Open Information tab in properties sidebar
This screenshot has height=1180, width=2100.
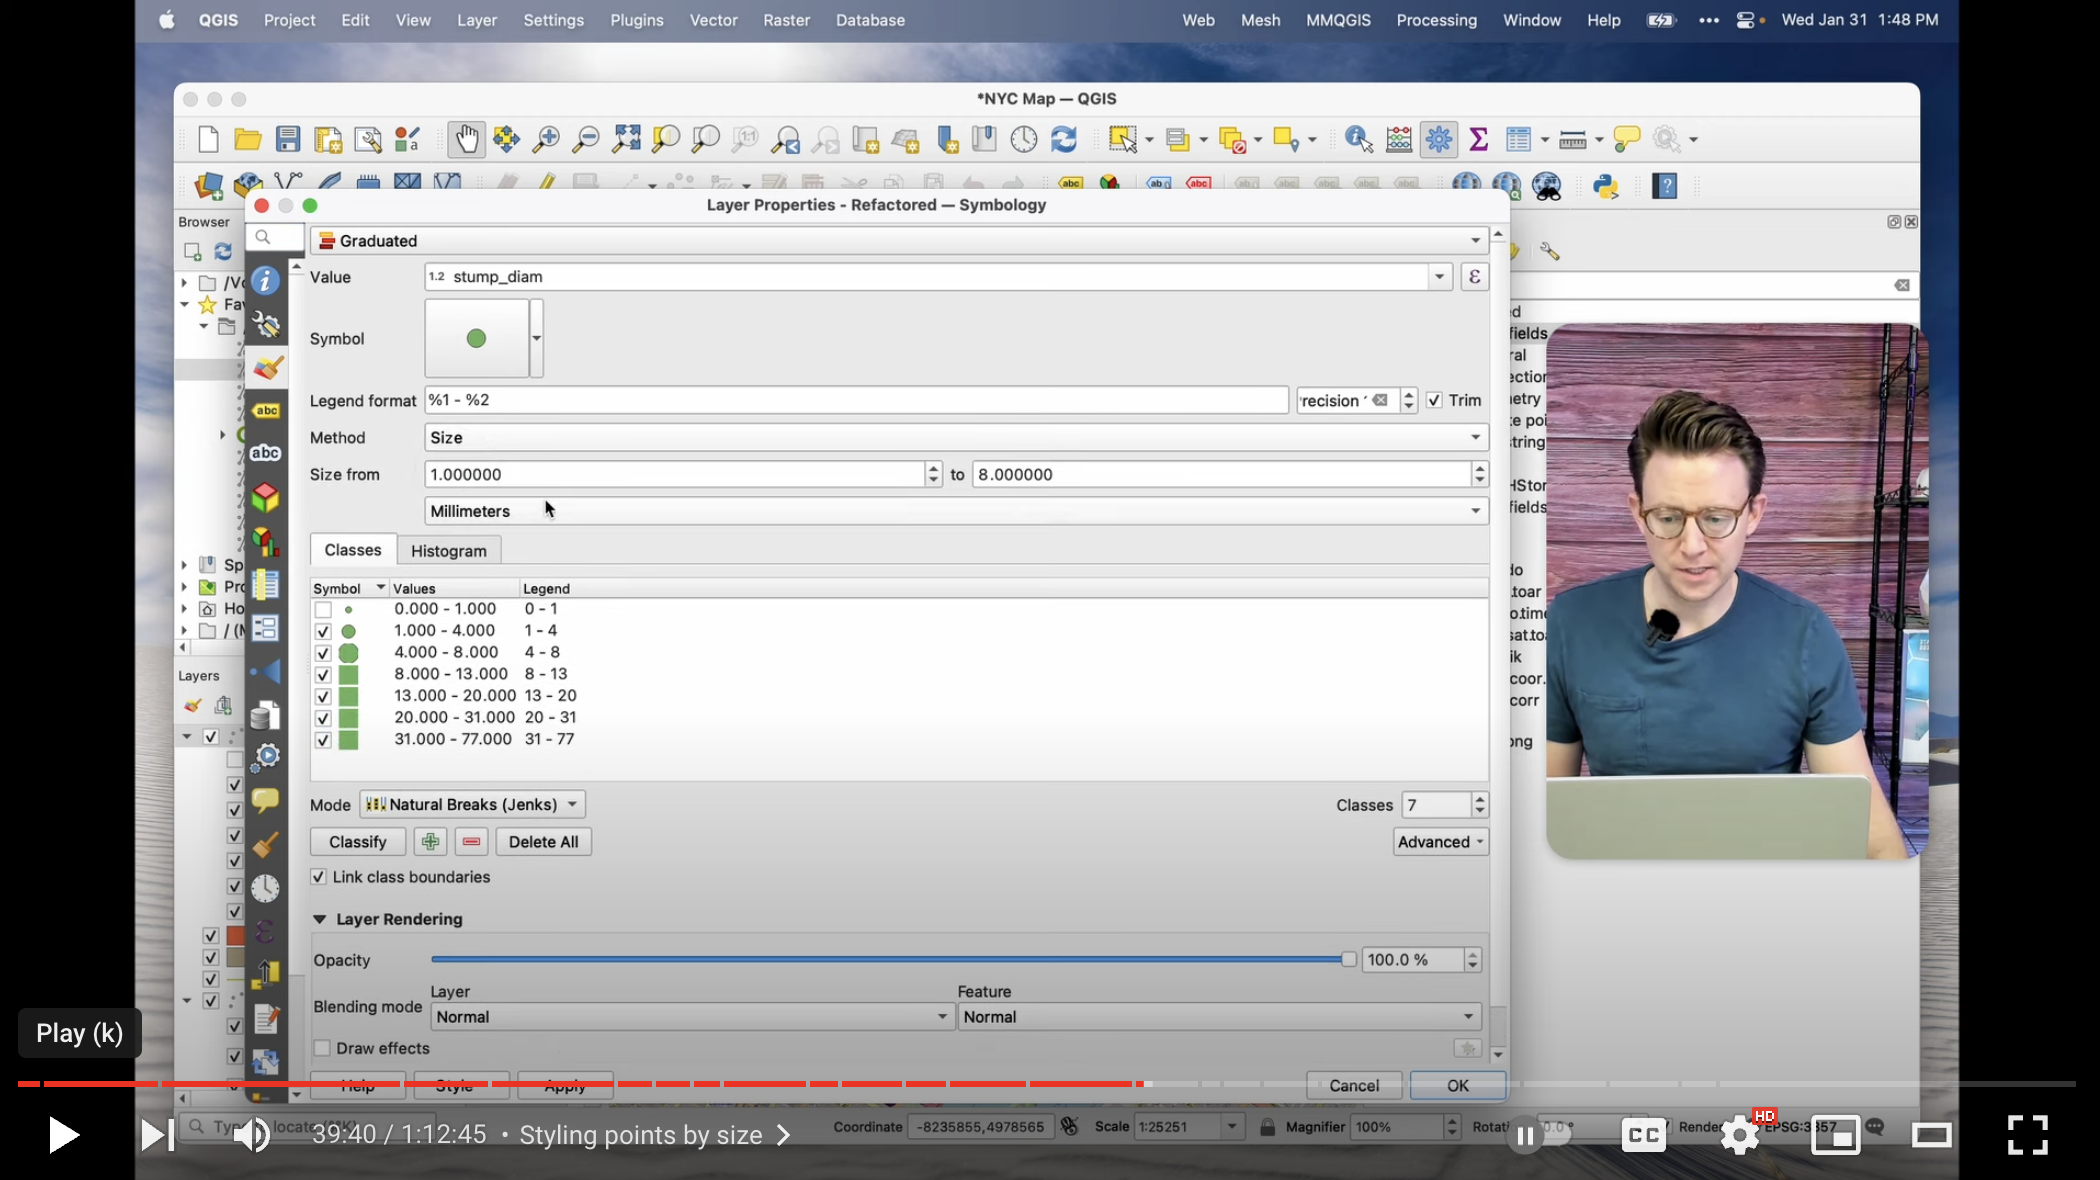(265, 281)
